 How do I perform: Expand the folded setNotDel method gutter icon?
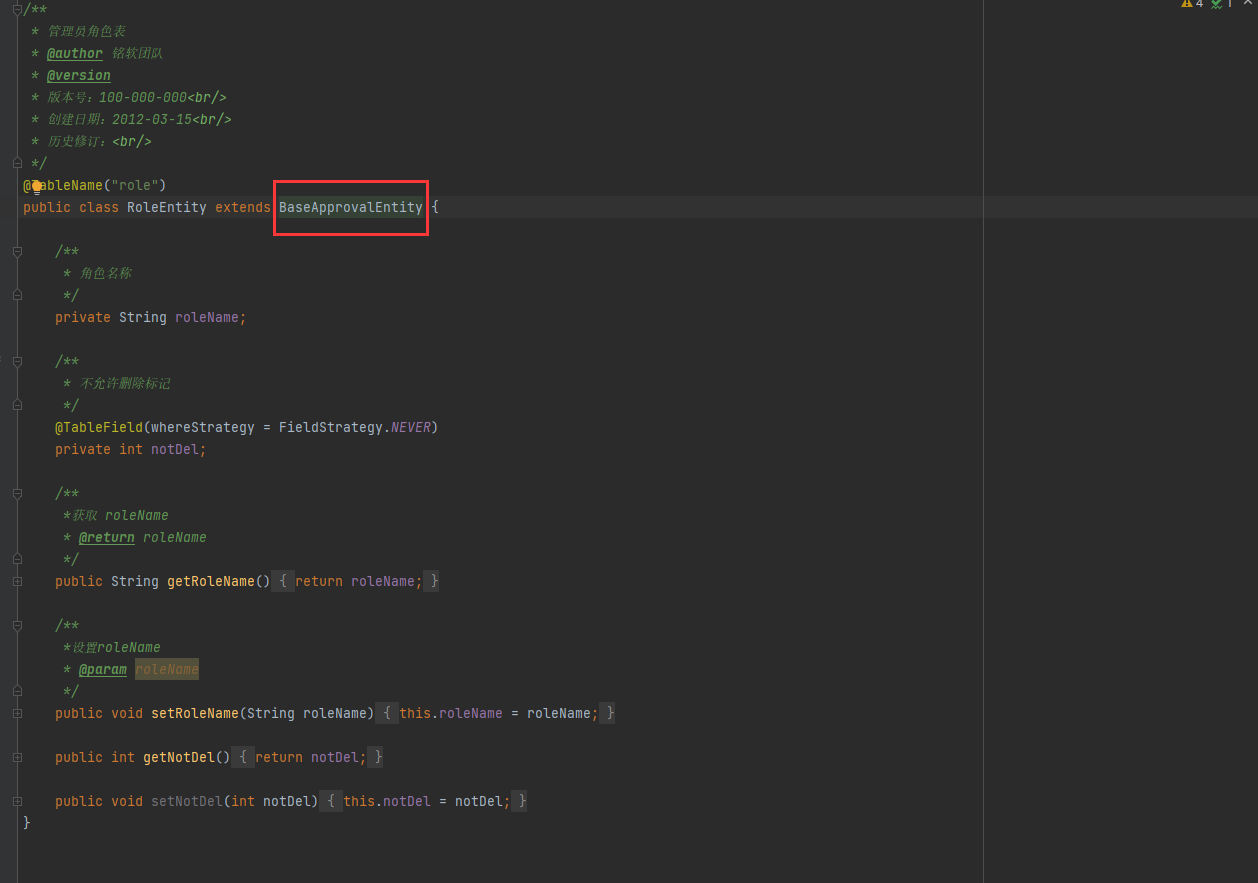tap(17, 801)
